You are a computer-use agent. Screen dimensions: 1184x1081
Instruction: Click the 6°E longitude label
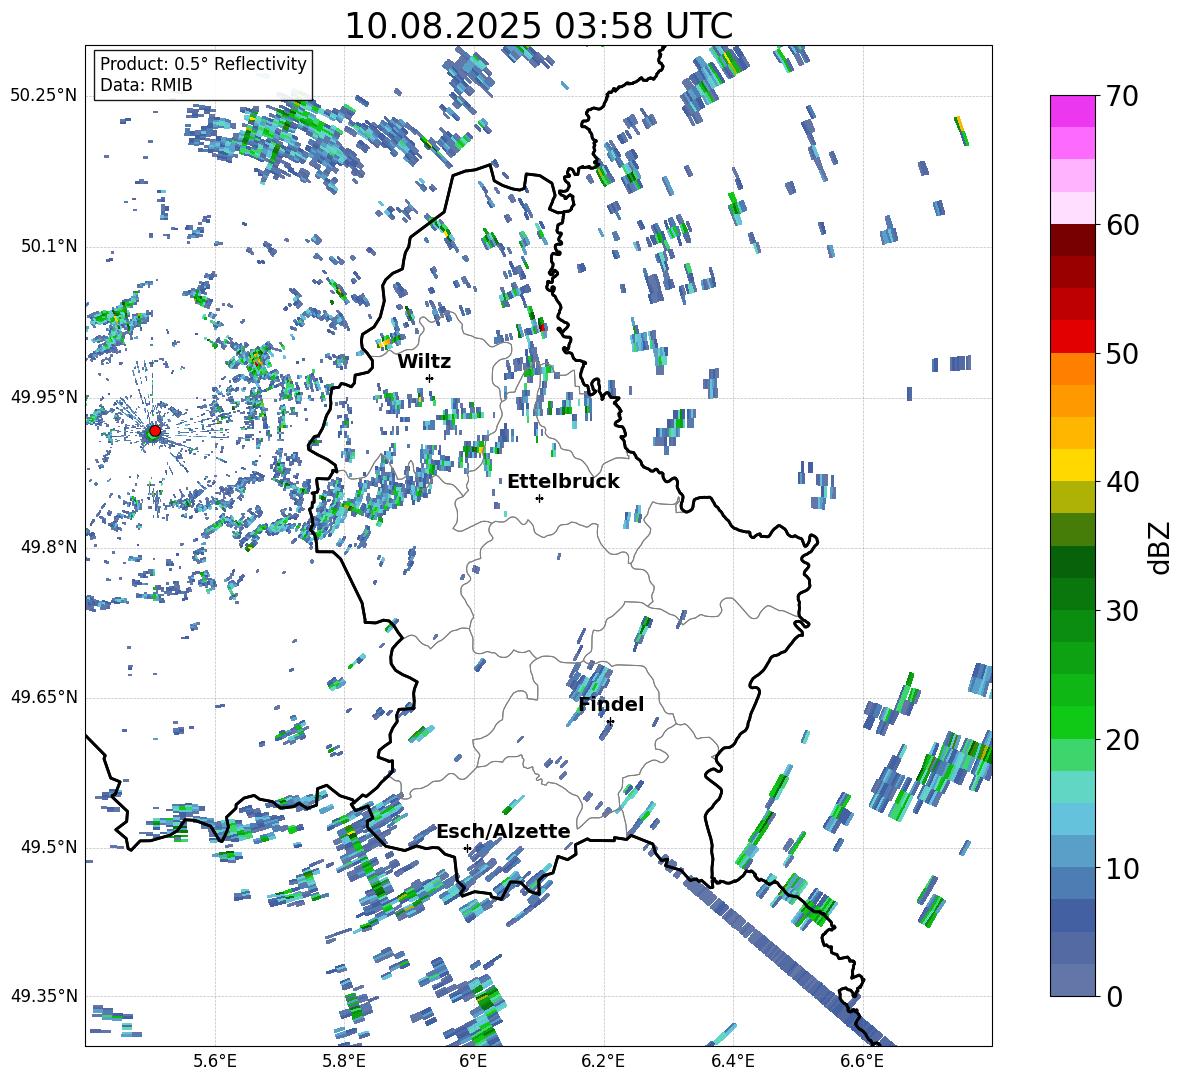[473, 1062]
